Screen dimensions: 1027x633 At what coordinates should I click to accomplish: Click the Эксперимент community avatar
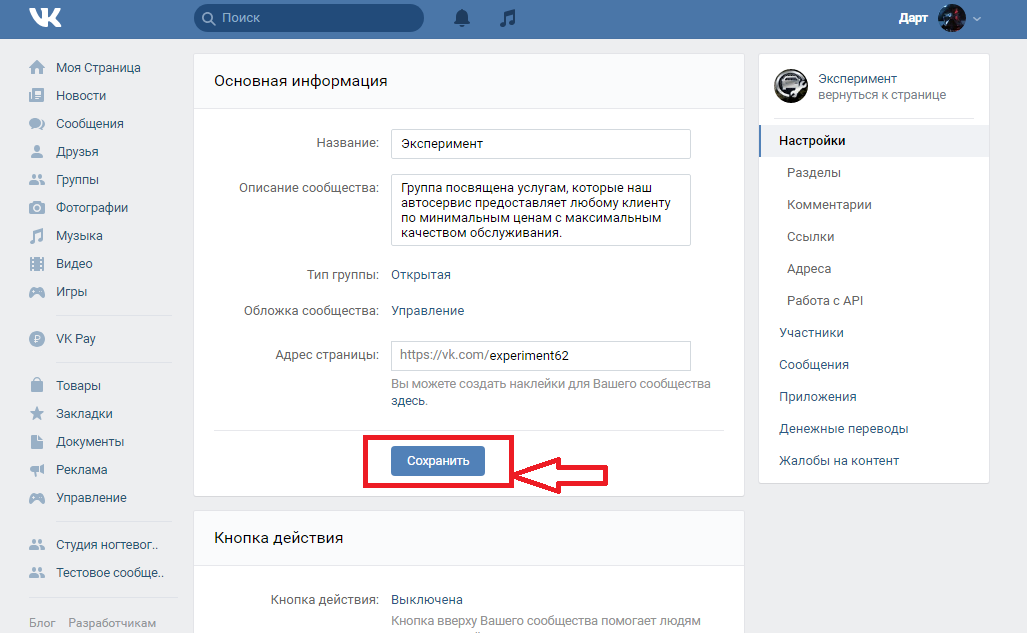pyautogui.click(x=790, y=86)
